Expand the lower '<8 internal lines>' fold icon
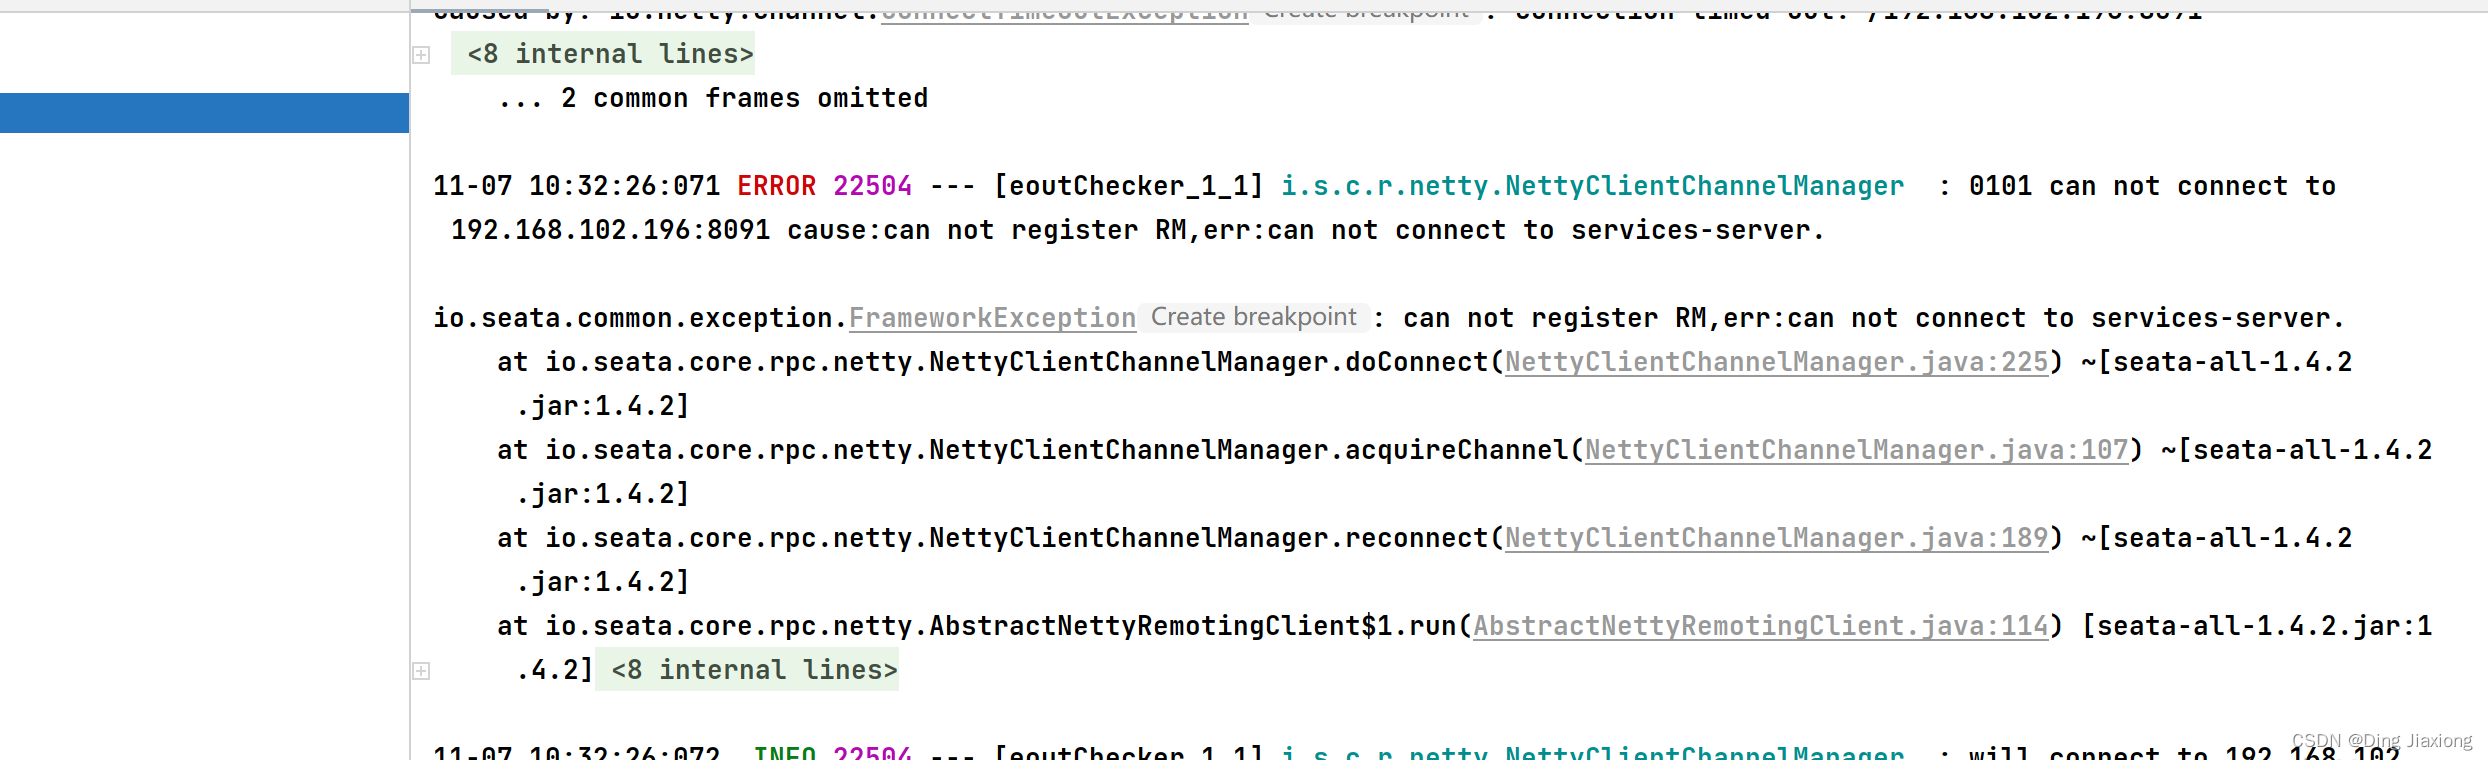 click(x=421, y=671)
